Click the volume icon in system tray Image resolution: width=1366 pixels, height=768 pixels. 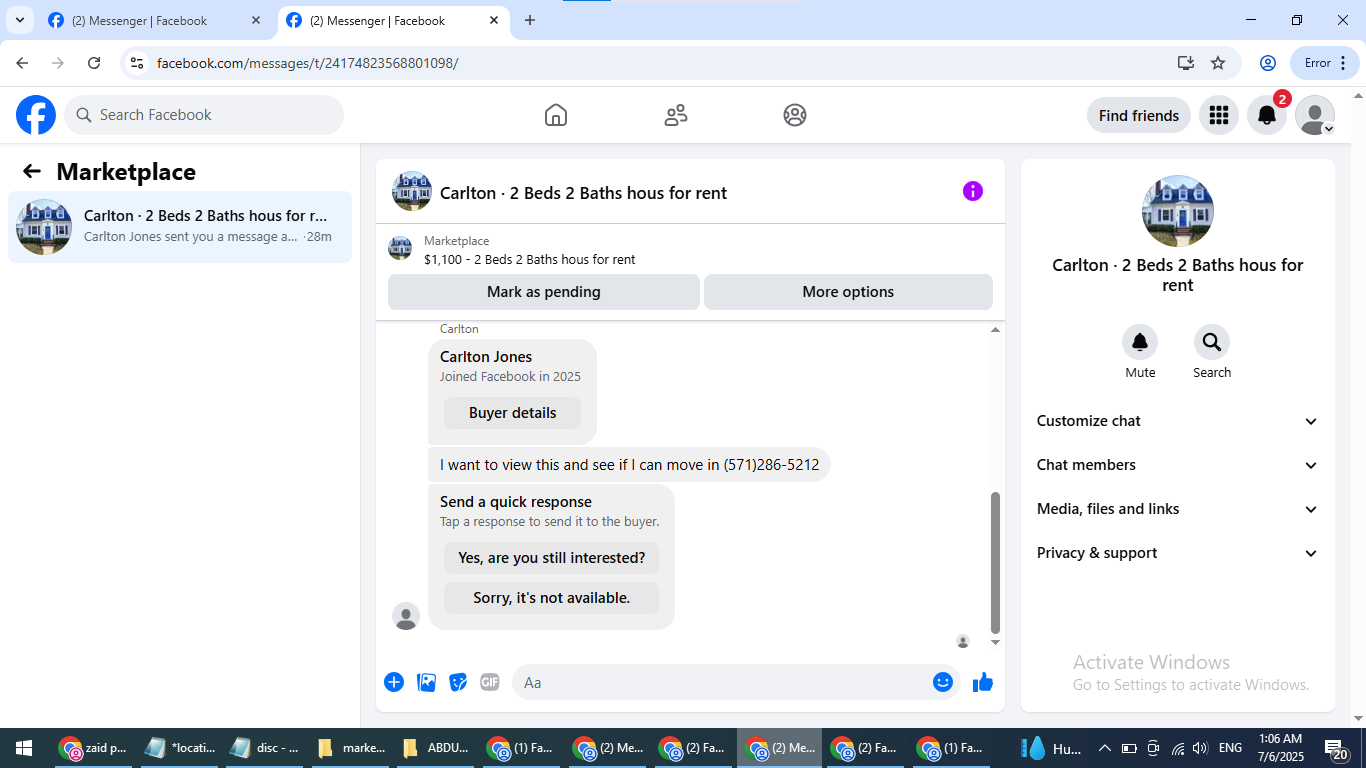tap(1201, 748)
